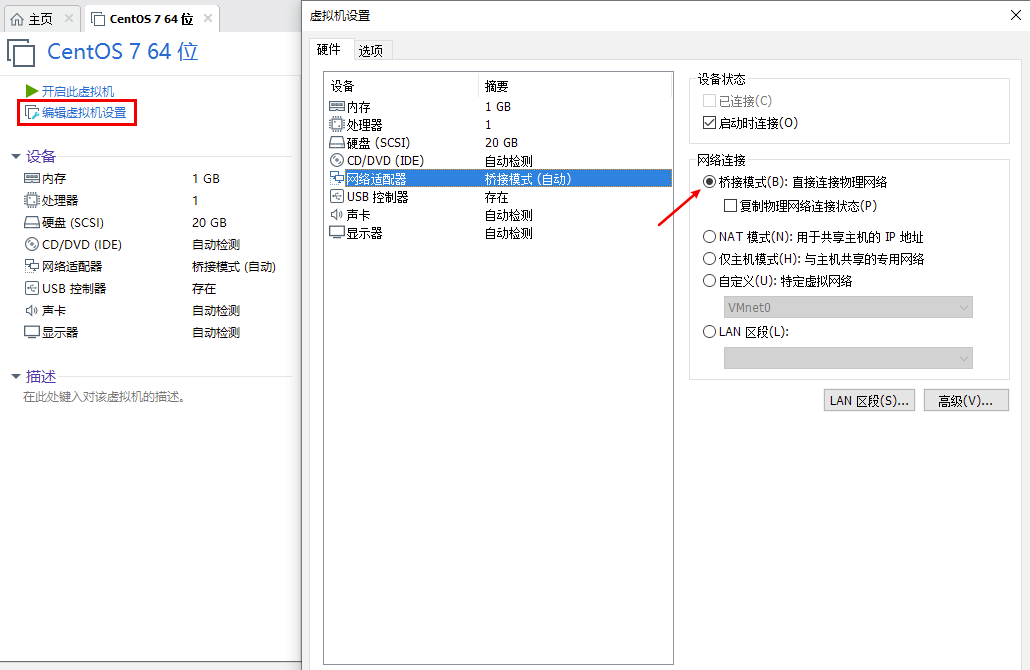Collapse the 描述 section
Viewport: 1030px width, 670px height.
(16, 376)
